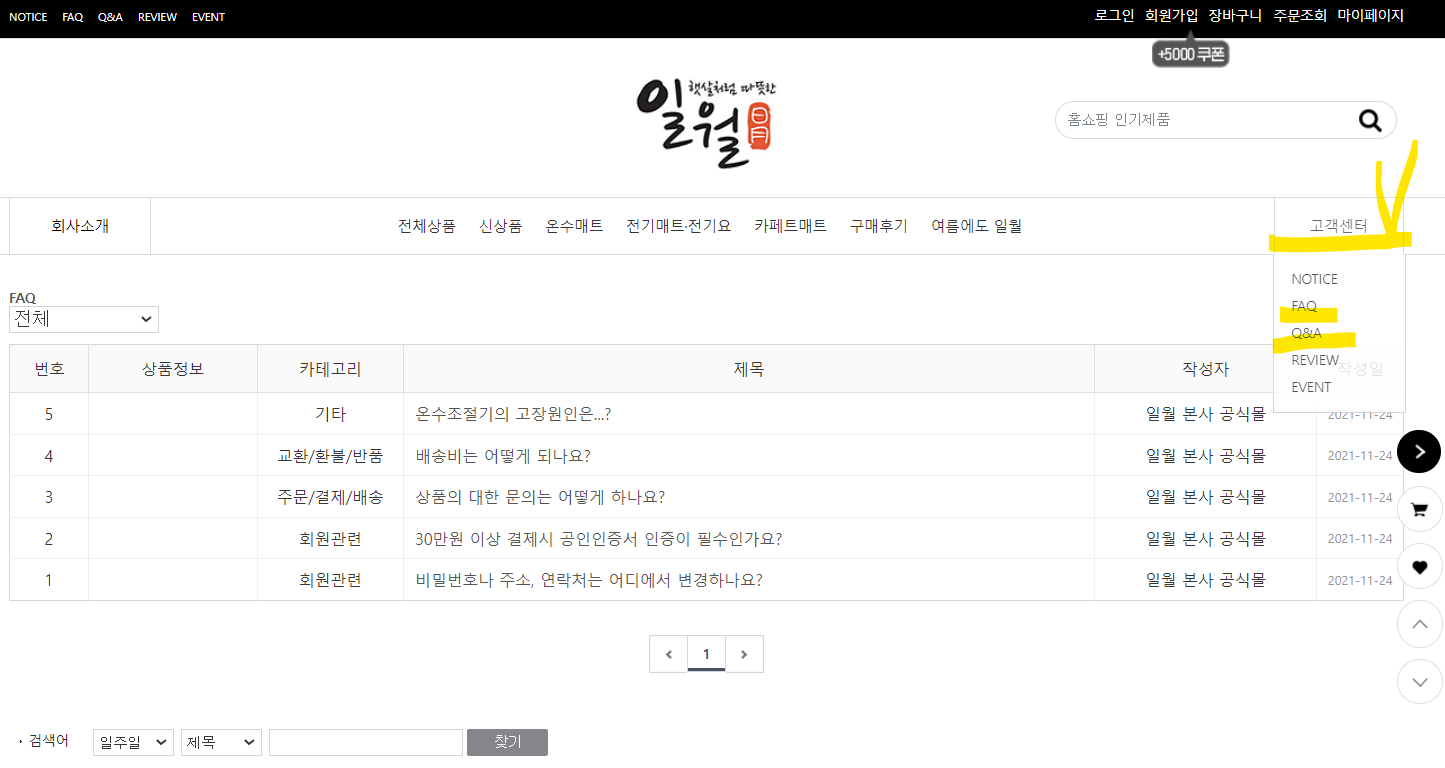This screenshot has width=1445, height=768.
Task: Click the search magnifier icon
Action: click(x=1369, y=120)
